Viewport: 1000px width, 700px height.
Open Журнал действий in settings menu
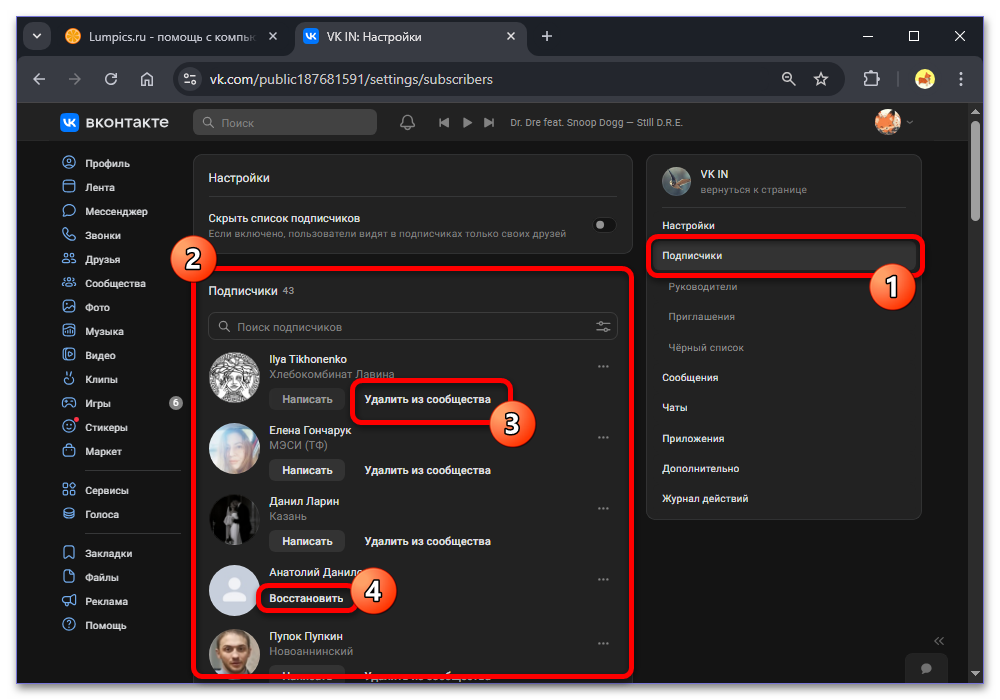click(x=705, y=499)
